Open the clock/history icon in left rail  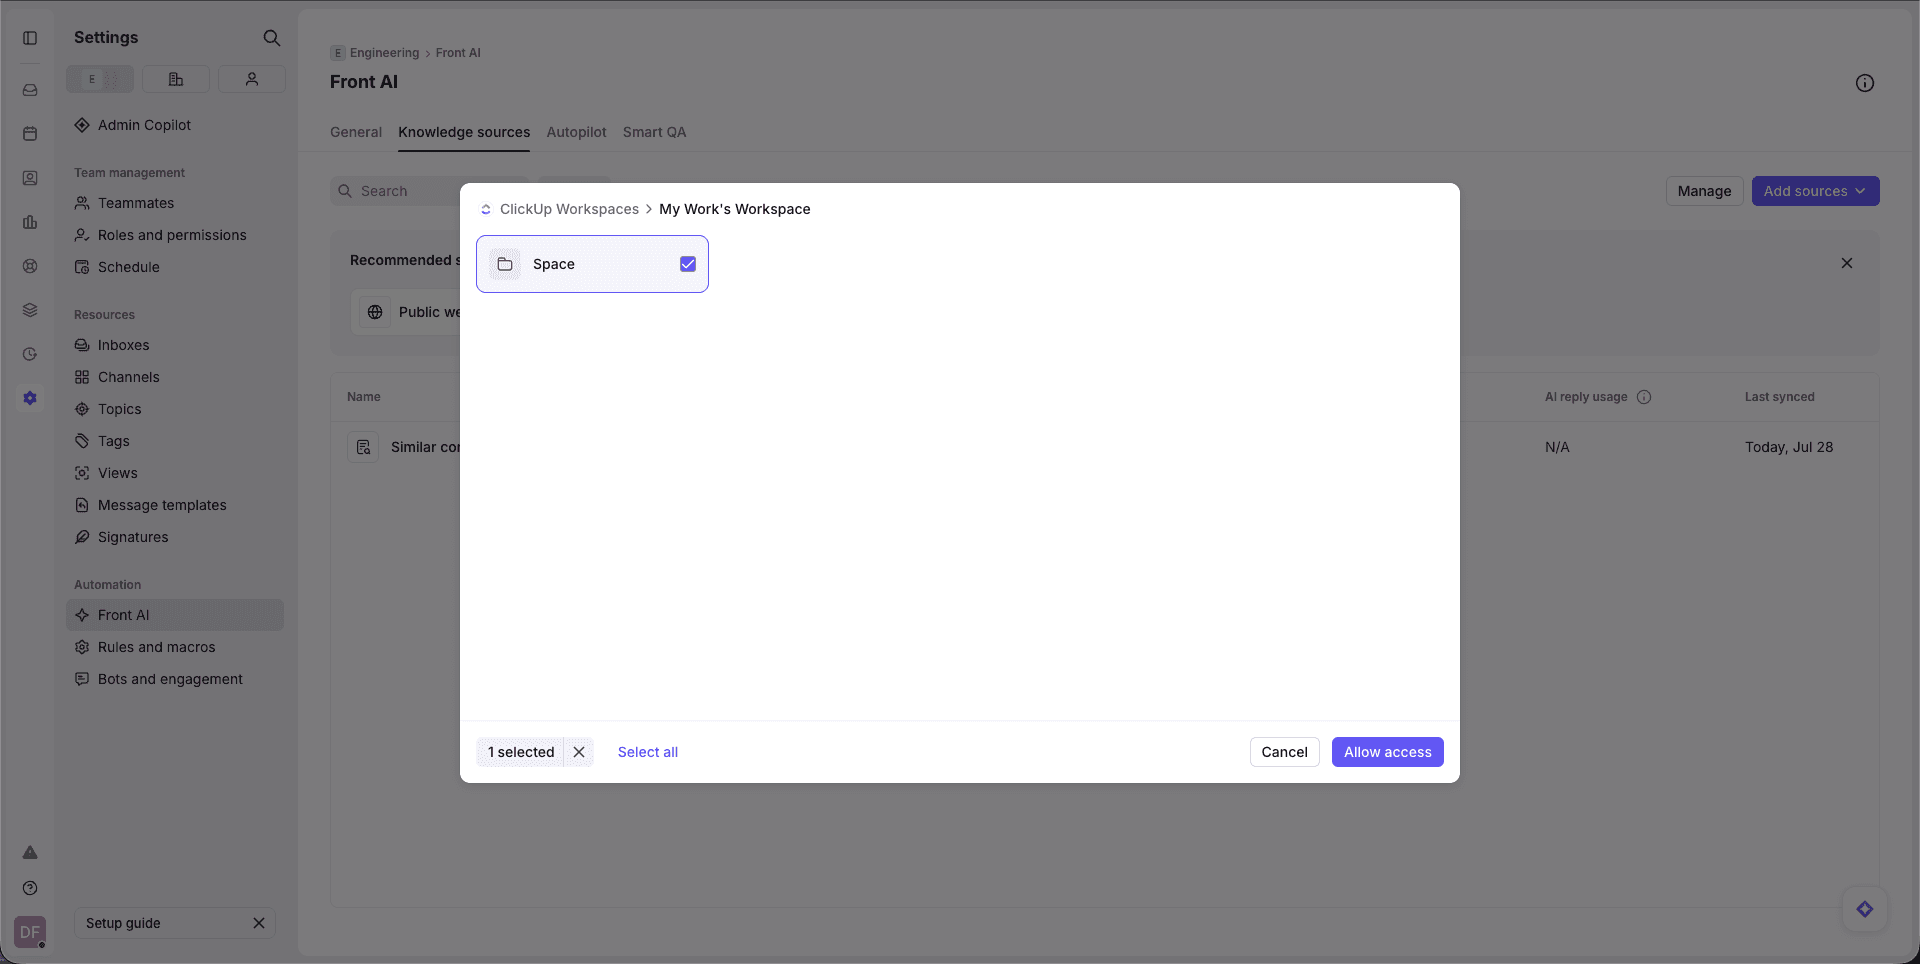(30, 354)
